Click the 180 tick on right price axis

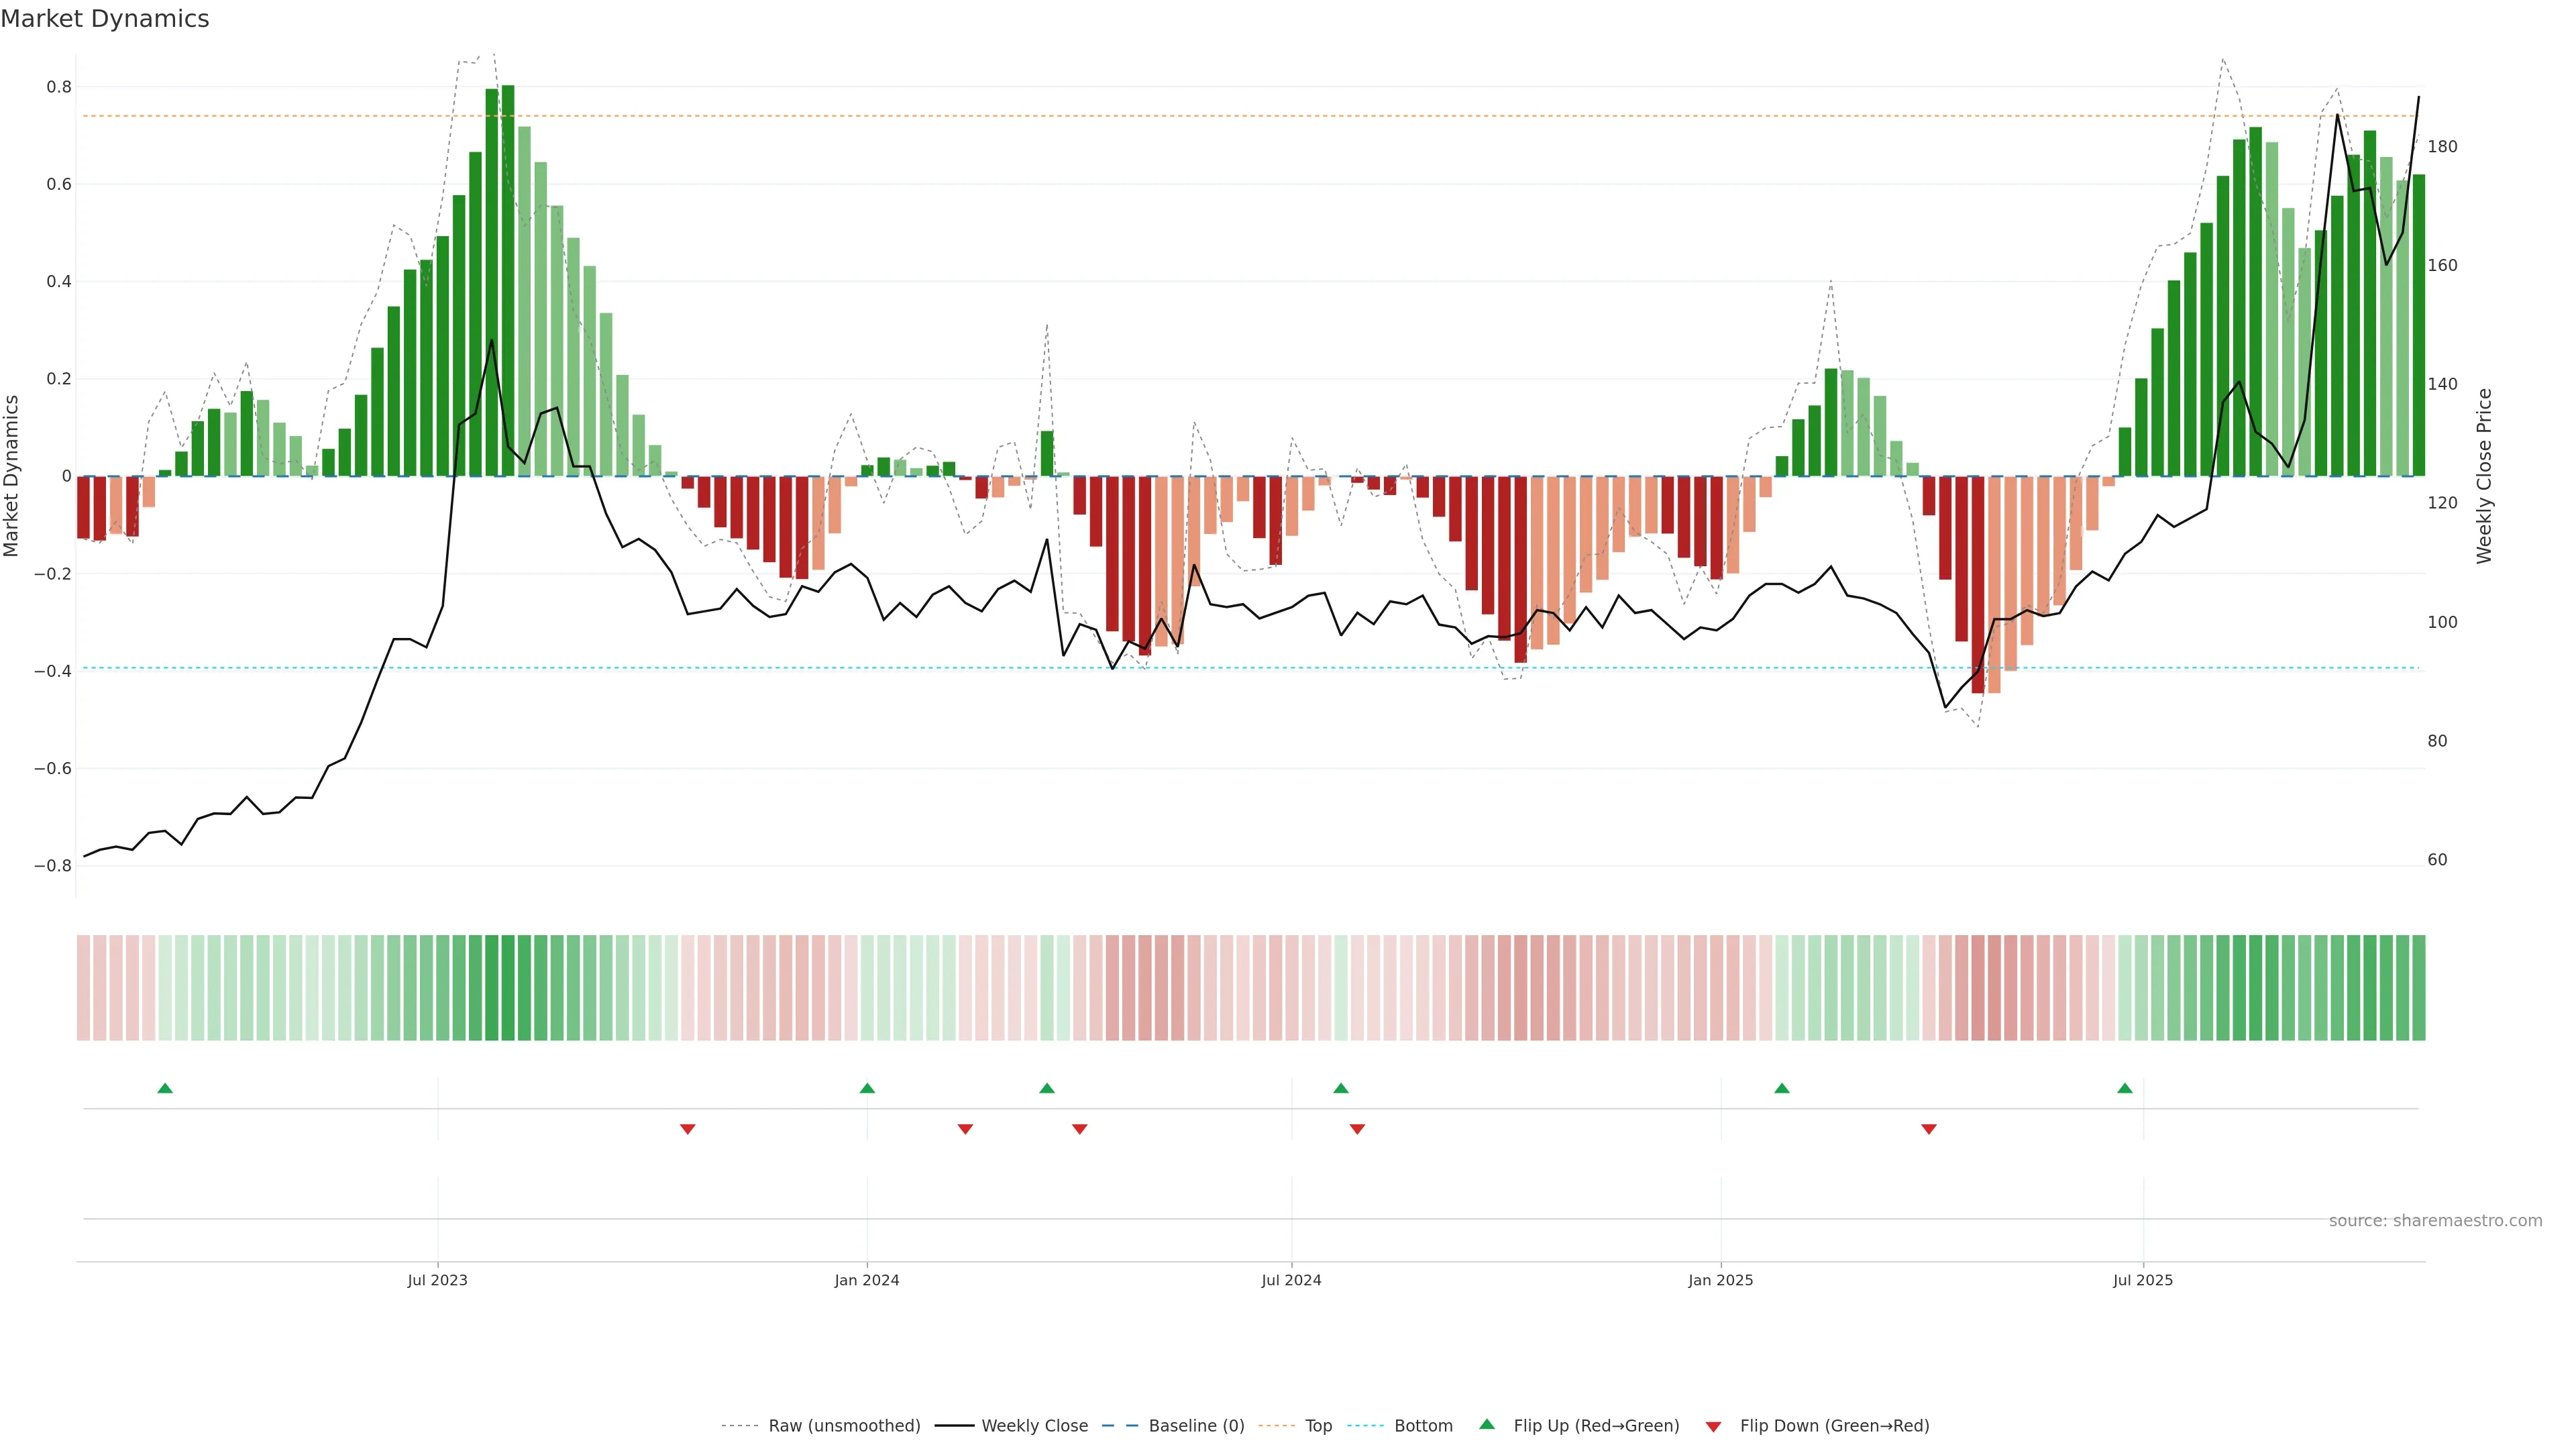[2442, 147]
